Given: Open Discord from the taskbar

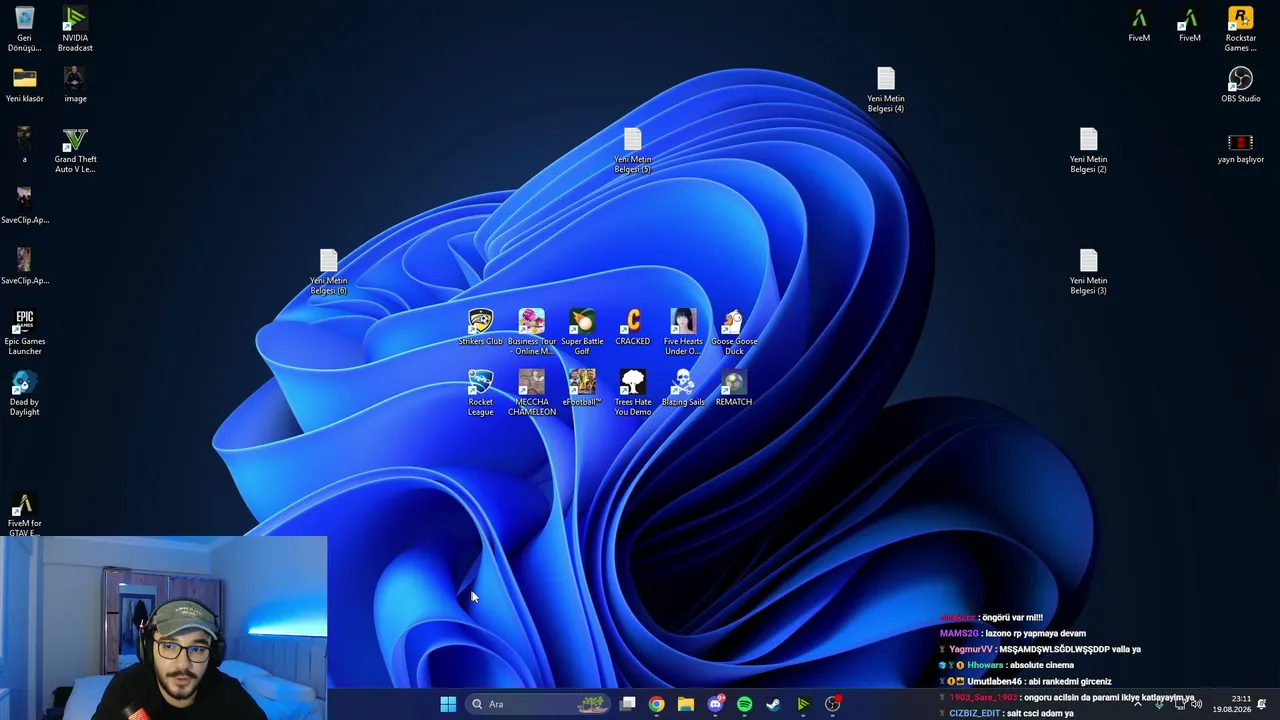Looking at the screenshot, I should [715, 704].
